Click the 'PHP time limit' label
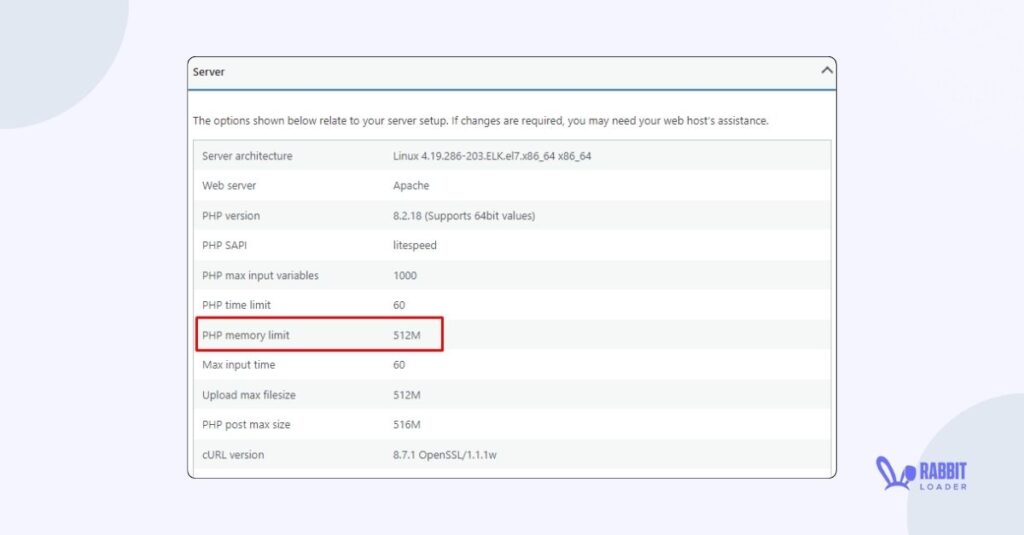Viewport: 1024px width, 535px height. [236, 305]
